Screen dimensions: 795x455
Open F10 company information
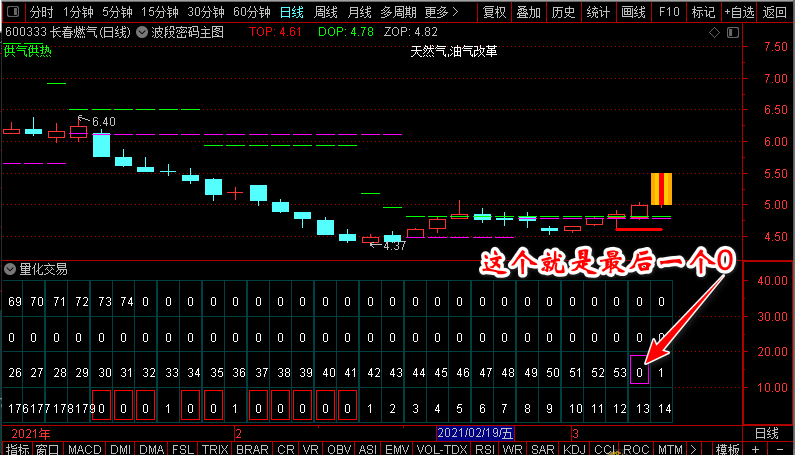(669, 12)
